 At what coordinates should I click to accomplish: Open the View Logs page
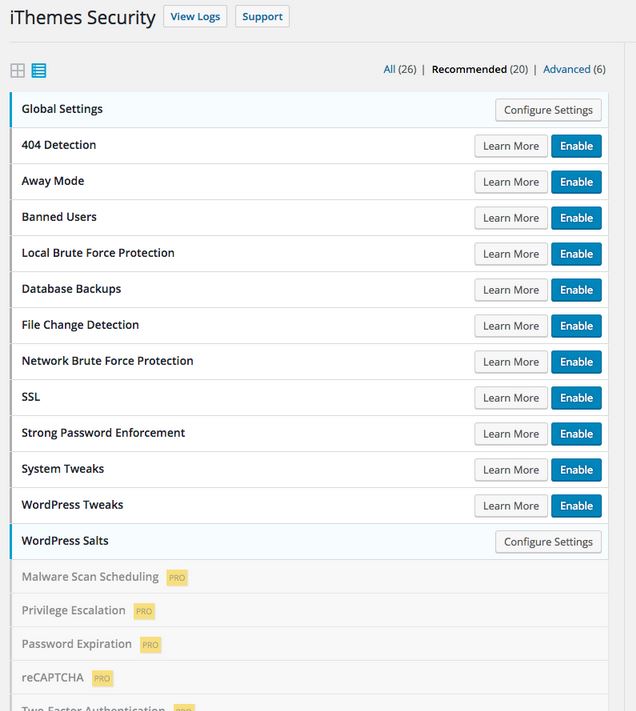195,17
